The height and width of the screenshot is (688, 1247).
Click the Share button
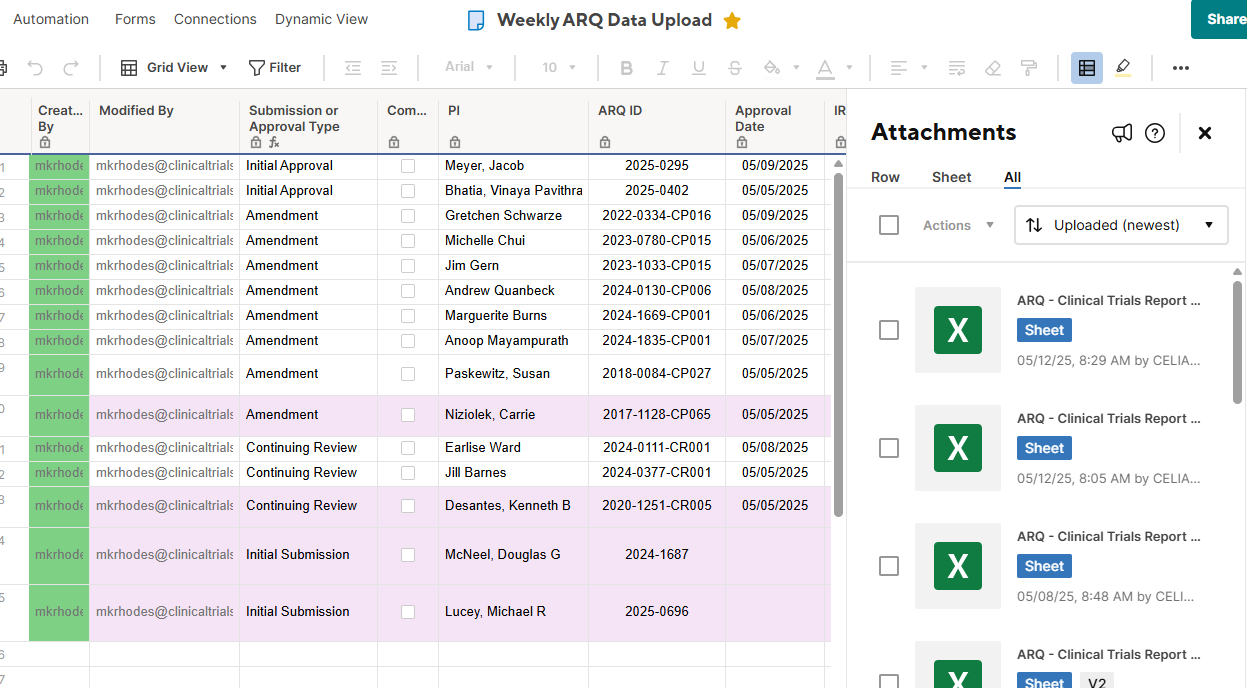pyautogui.click(x=1220, y=19)
